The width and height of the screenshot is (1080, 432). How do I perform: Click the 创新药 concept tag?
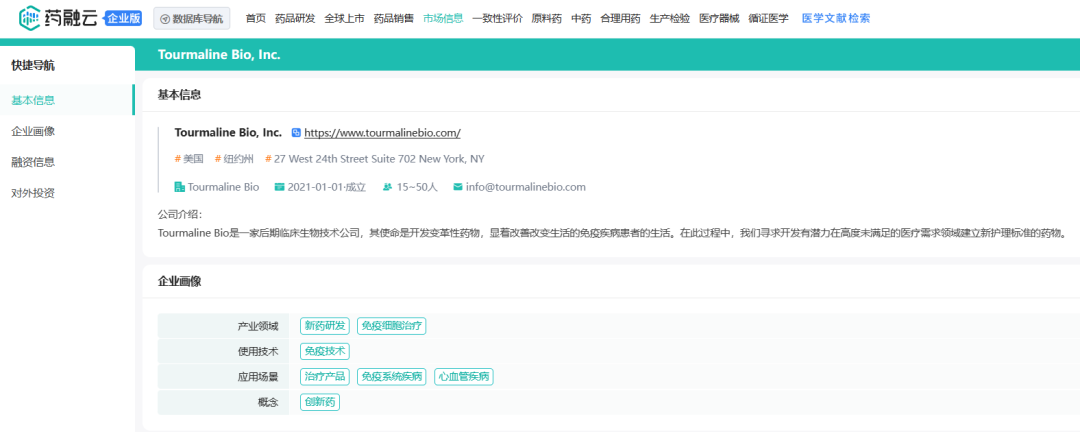point(320,402)
